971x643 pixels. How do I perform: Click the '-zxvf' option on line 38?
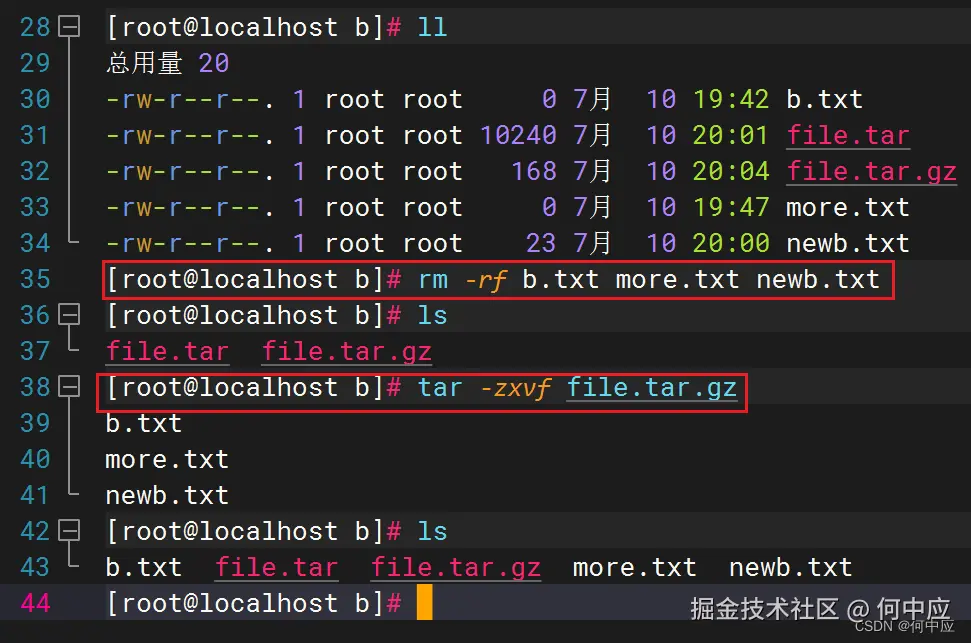pos(515,388)
